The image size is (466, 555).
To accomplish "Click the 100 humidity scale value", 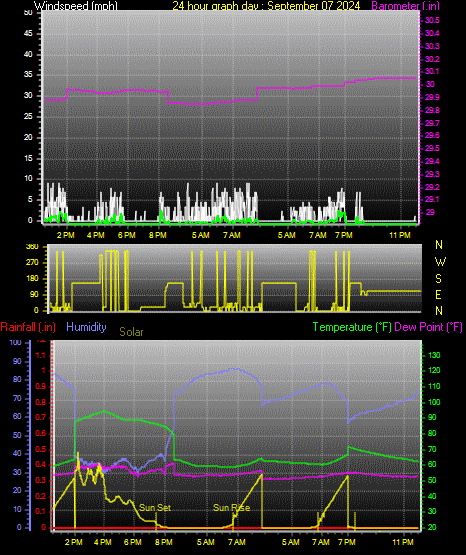I will pyautogui.click(x=16, y=342).
